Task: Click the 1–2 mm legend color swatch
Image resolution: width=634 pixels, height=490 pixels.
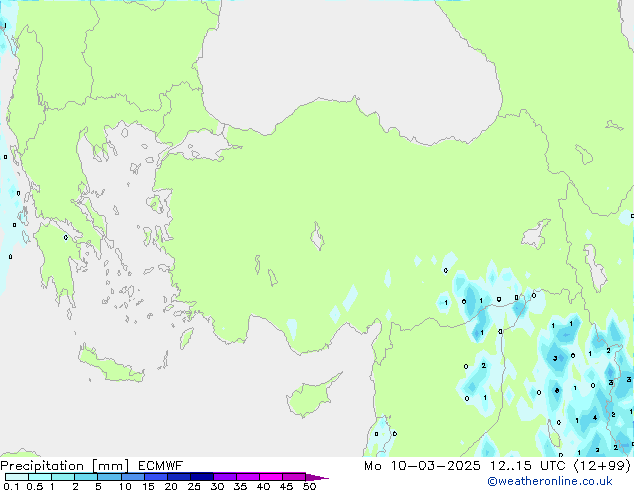Action: pyautogui.click(x=63, y=477)
